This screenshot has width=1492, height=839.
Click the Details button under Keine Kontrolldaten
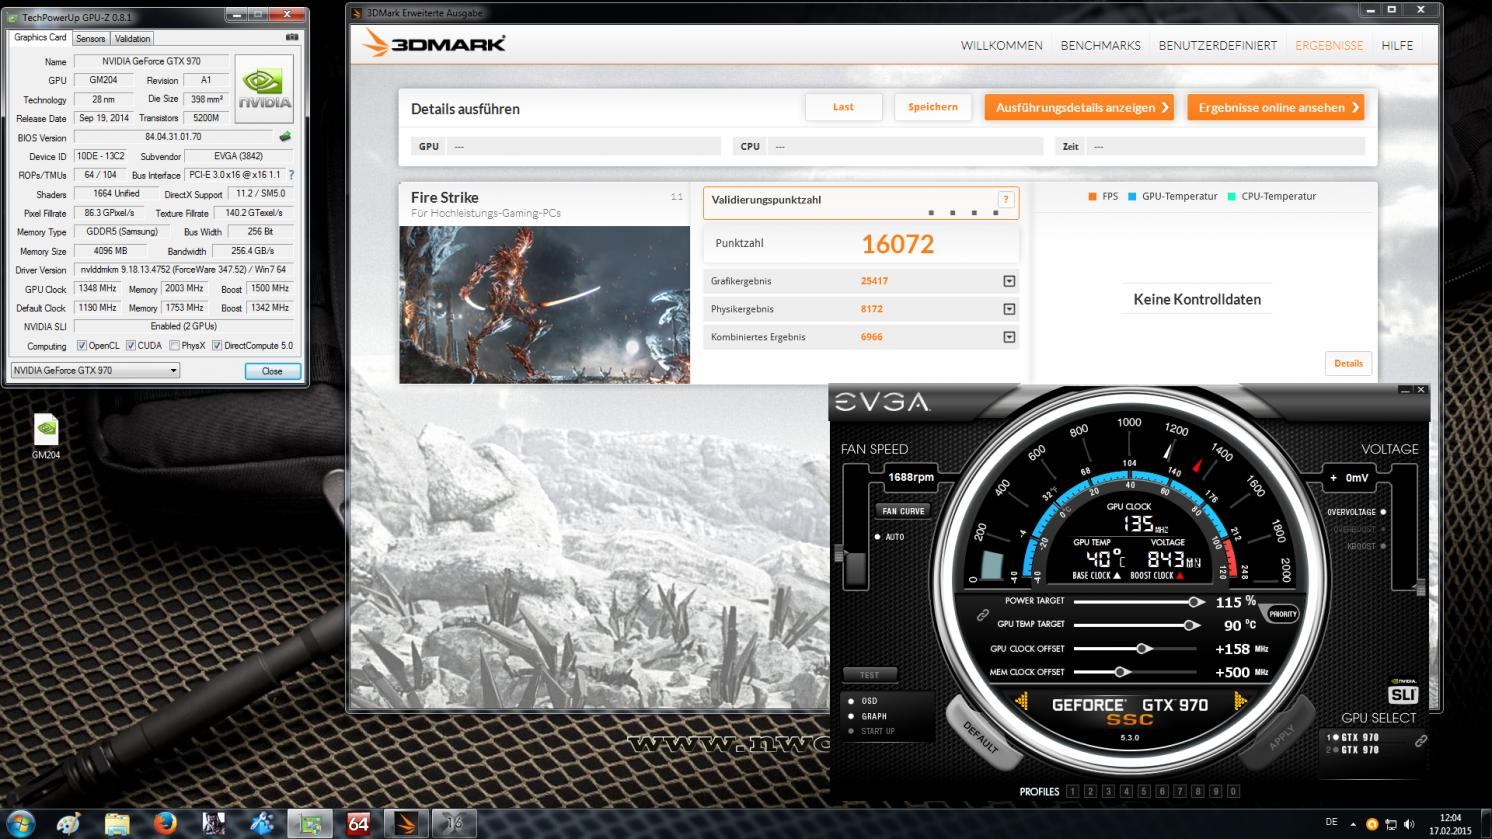pyautogui.click(x=1348, y=363)
